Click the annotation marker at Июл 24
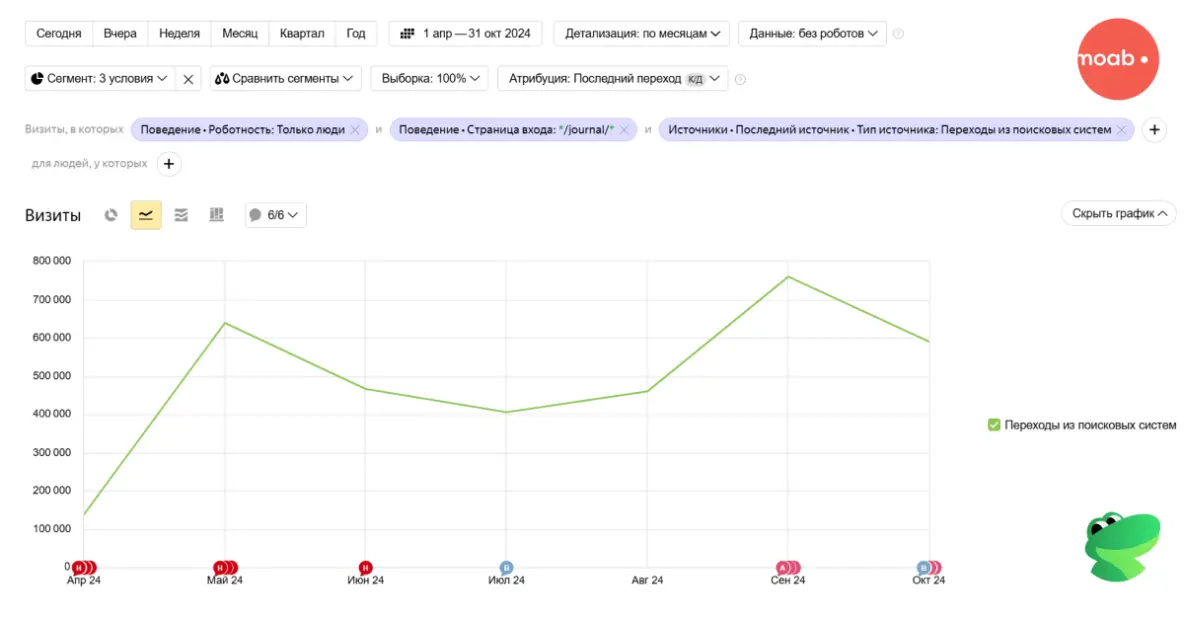The height and width of the screenshot is (621, 1184). (x=506, y=568)
